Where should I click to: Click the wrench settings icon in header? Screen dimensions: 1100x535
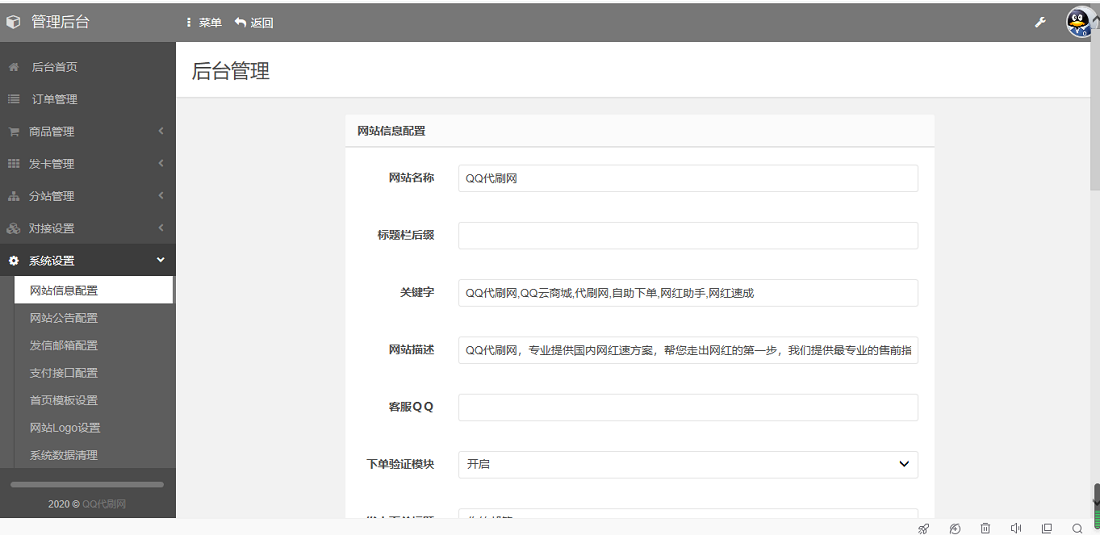point(1040,22)
